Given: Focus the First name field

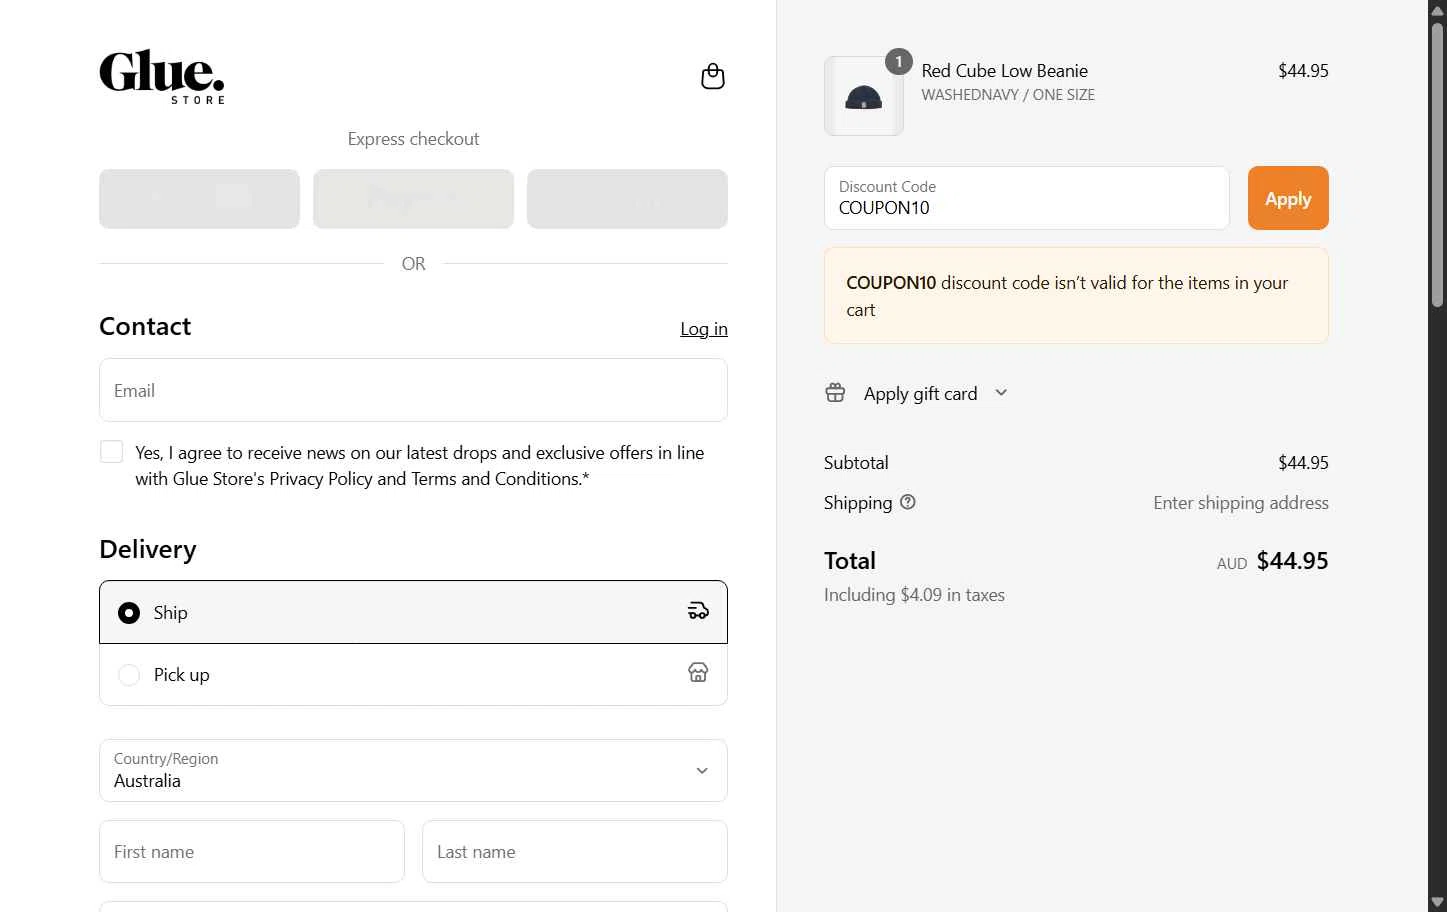Looking at the screenshot, I should 252,852.
